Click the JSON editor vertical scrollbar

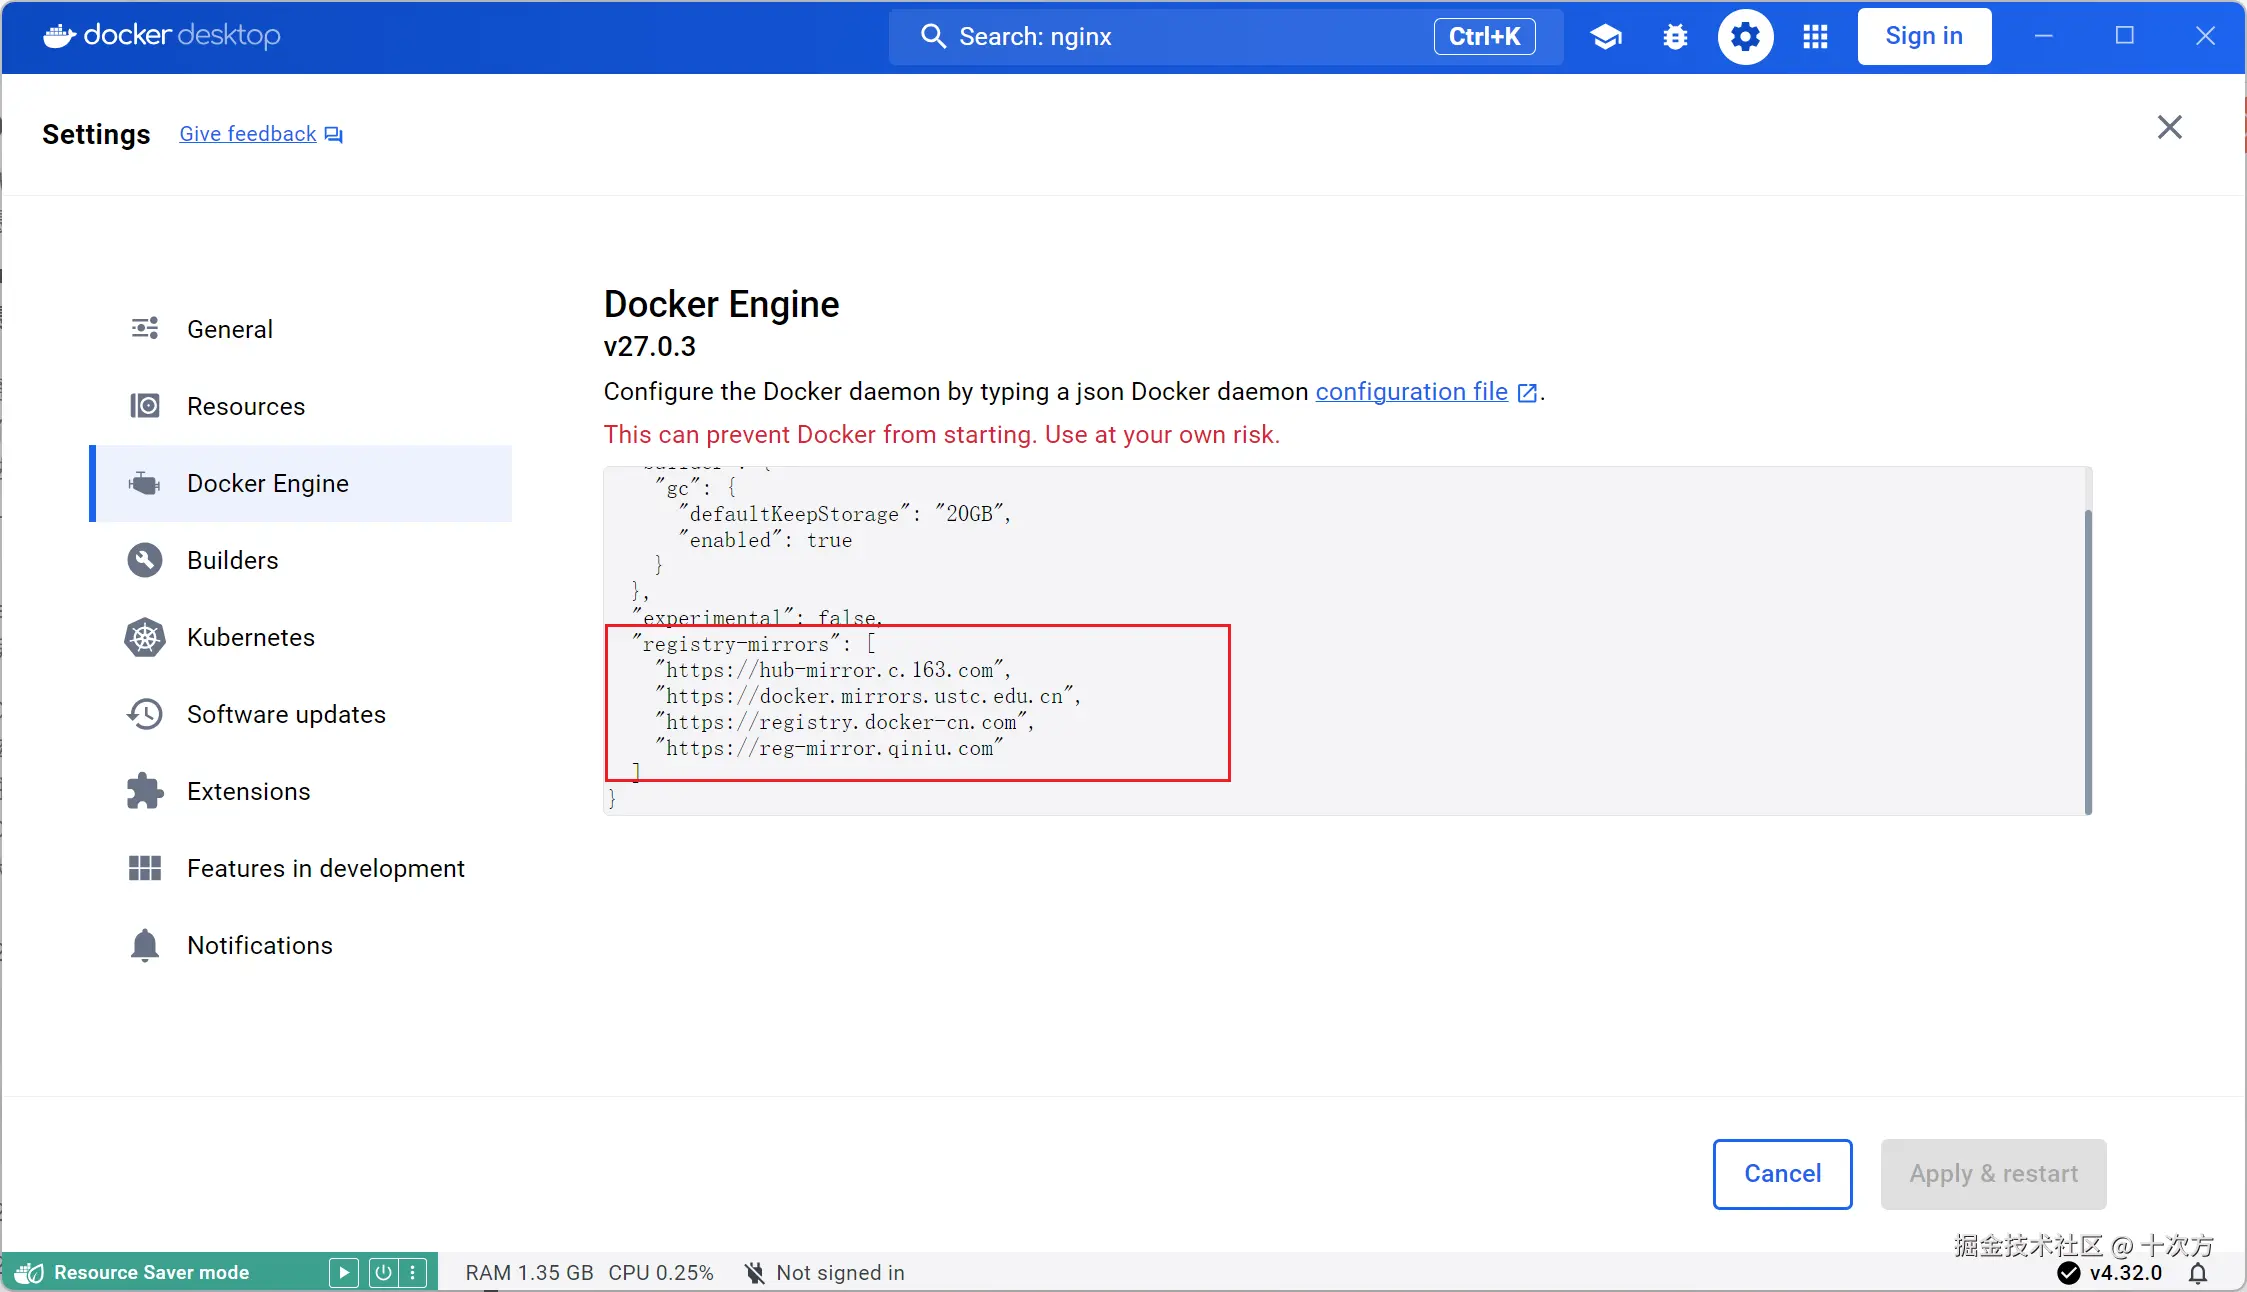pos(2087,660)
